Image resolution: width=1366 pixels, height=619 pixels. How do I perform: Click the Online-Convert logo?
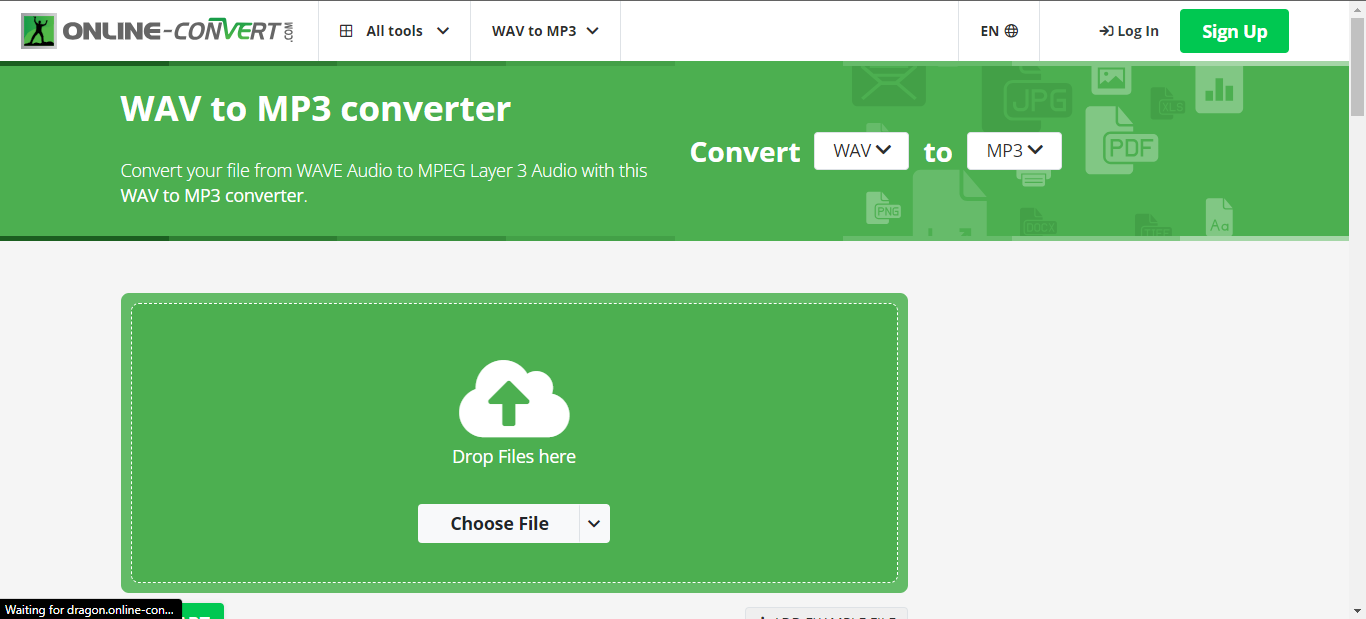tap(158, 31)
